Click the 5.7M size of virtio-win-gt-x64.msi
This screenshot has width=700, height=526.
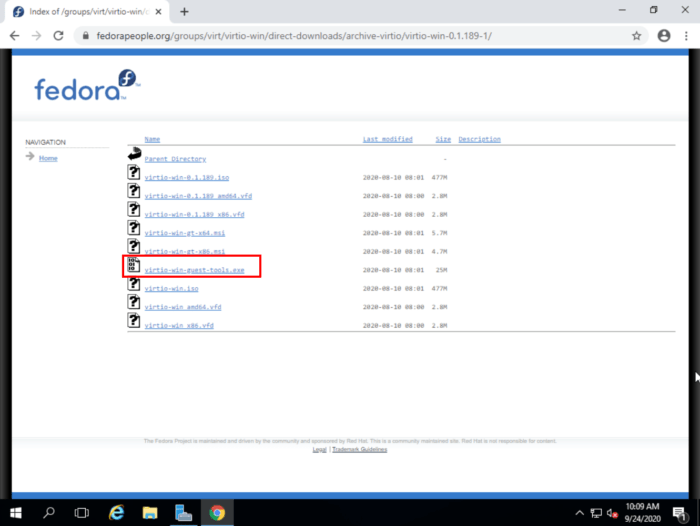pos(439,233)
